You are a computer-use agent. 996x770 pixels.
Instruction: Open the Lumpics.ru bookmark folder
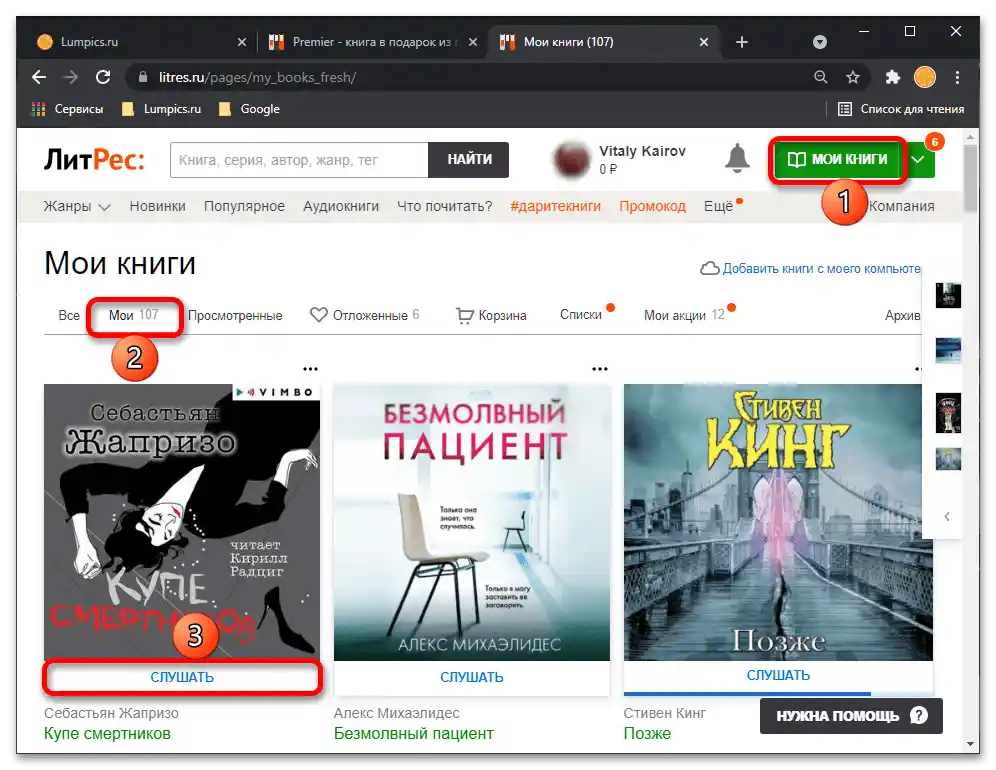(x=161, y=109)
